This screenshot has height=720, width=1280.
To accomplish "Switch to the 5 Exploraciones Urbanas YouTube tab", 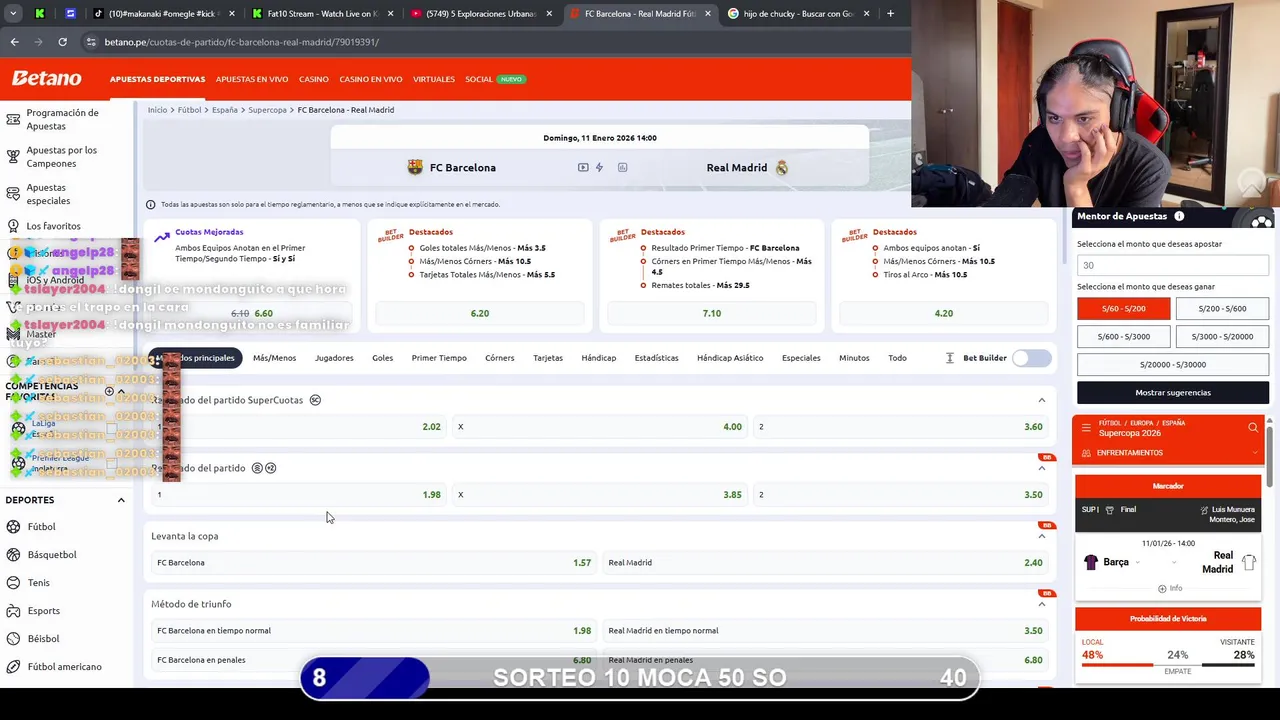I will click(x=481, y=14).
